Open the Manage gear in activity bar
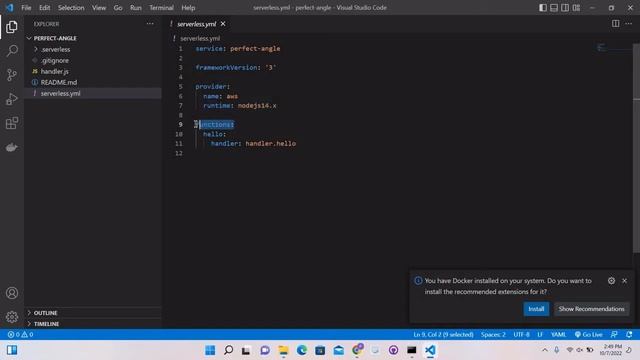The image size is (640, 360). [12, 316]
